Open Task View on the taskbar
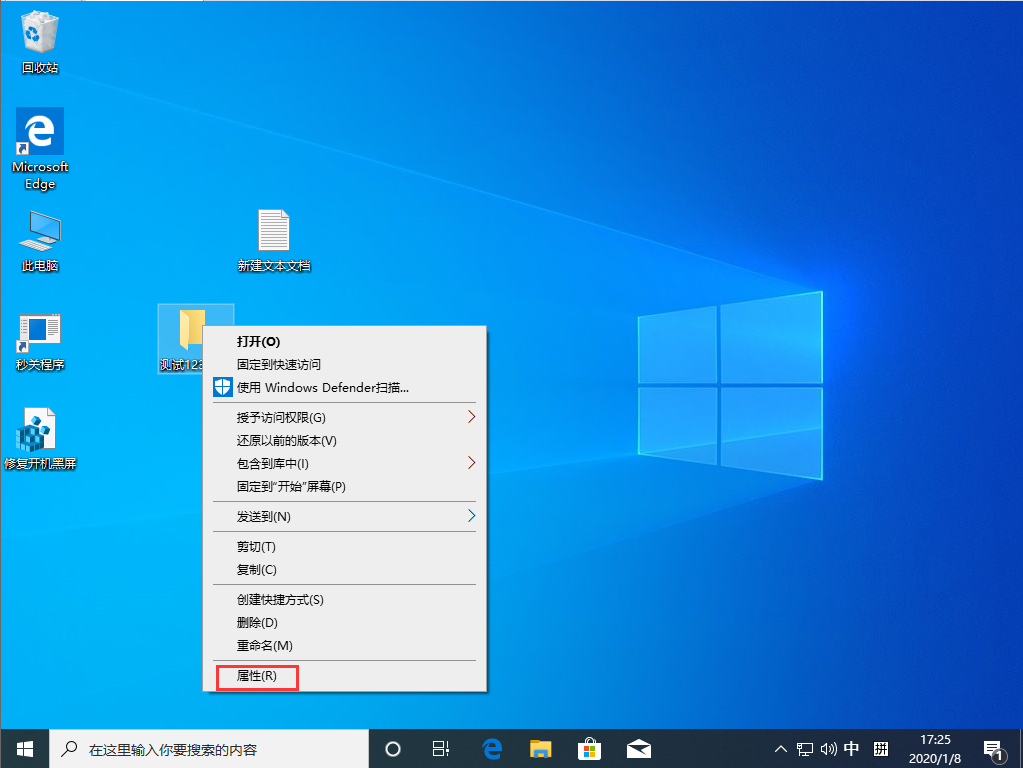The image size is (1023, 768). coord(441,748)
